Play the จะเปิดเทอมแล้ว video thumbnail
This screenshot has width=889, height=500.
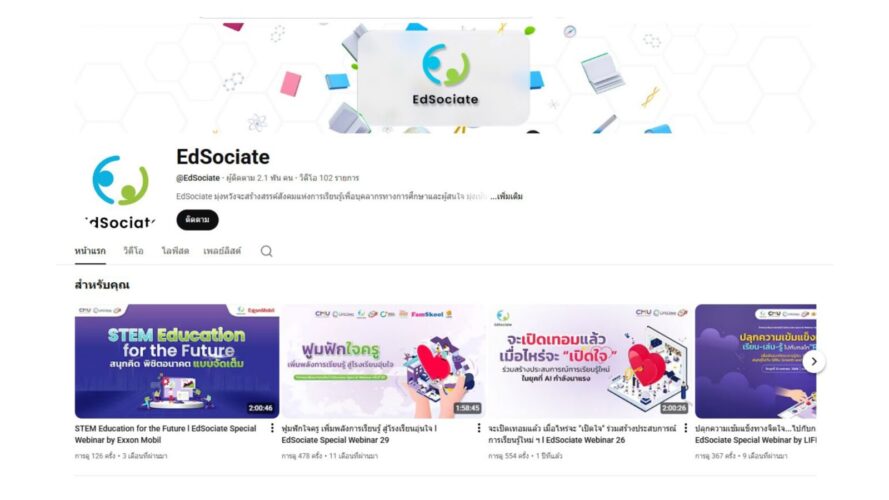point(590,361)
